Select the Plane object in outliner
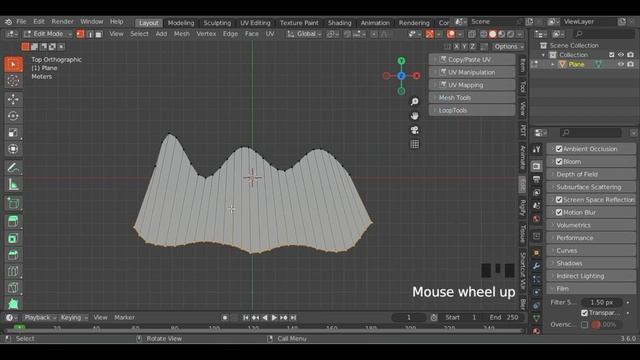The image size is (640, 360). tap(576, 64)
